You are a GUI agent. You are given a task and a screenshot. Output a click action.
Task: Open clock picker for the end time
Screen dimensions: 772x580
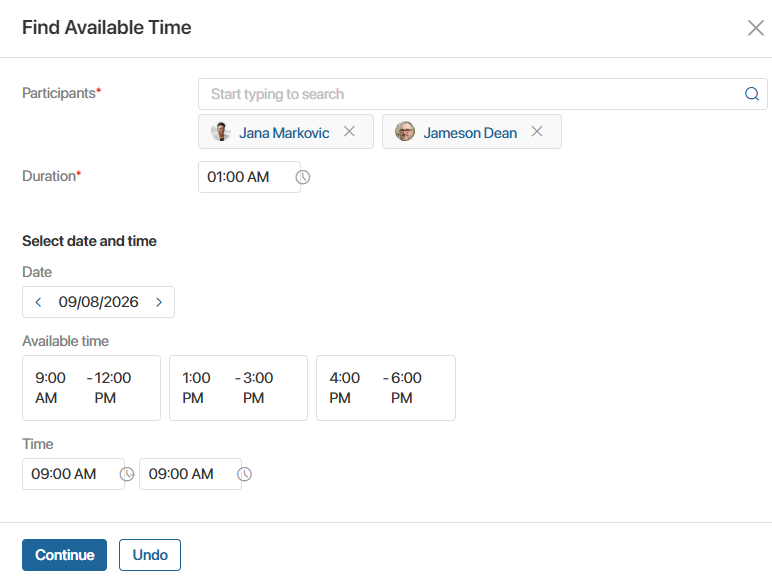click(244, 474)
